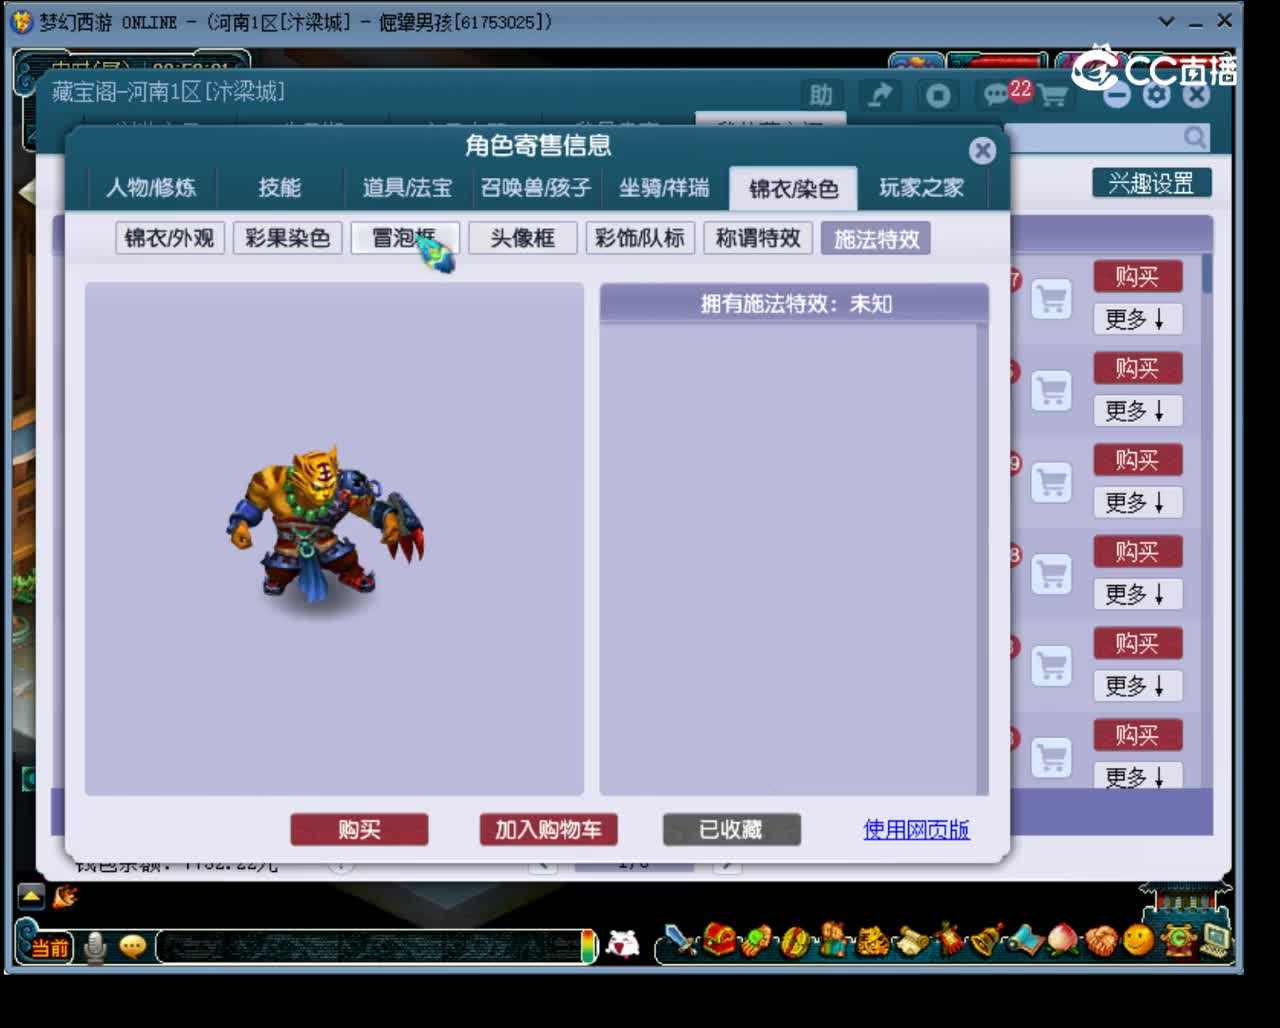The image size is (1280, 1028).
Task: Click the red tassel flag icon
Action: (x=949, y=941)
